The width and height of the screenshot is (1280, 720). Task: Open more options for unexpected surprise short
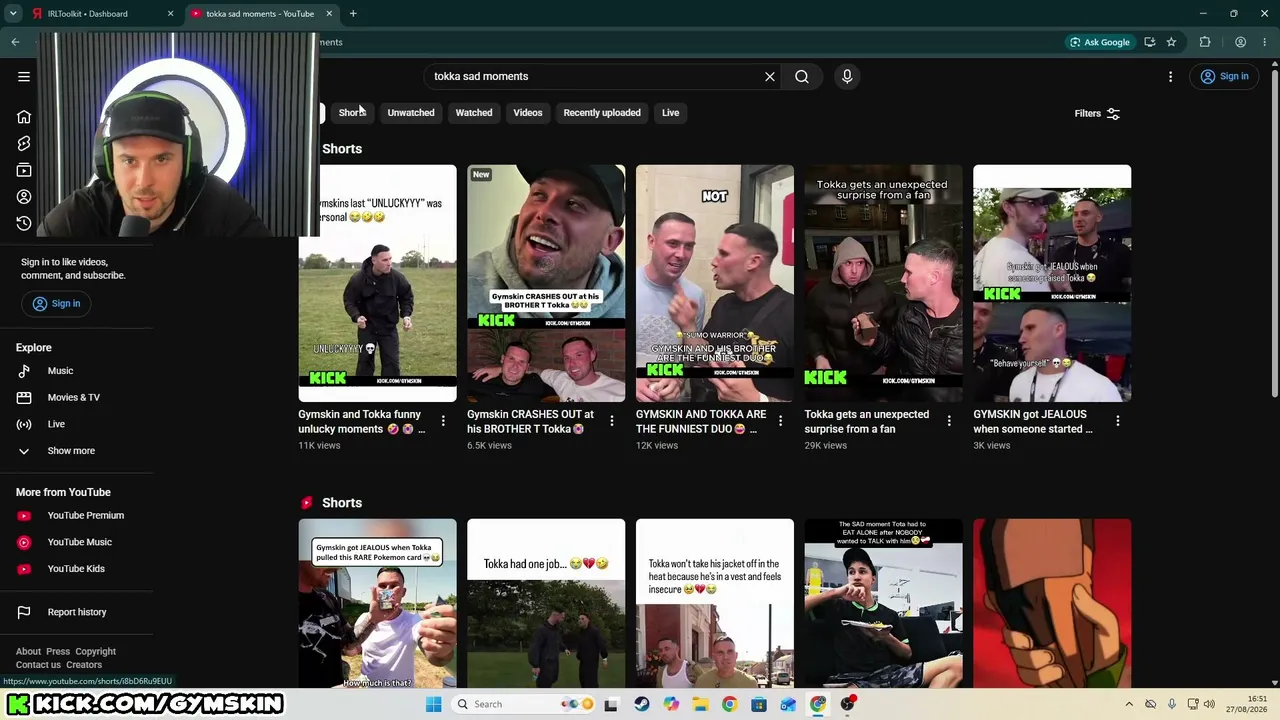[x=949, y=421]
